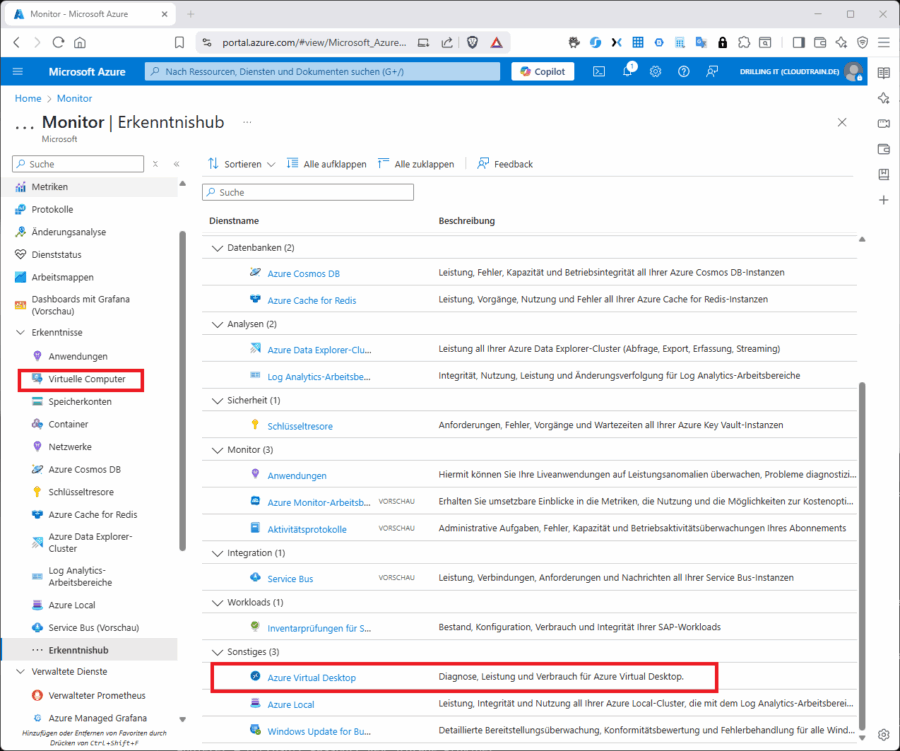900x751 pixels.
Task: Select Anwendungen under Erkenntnisse in sidebar
Action: point(78,357)
